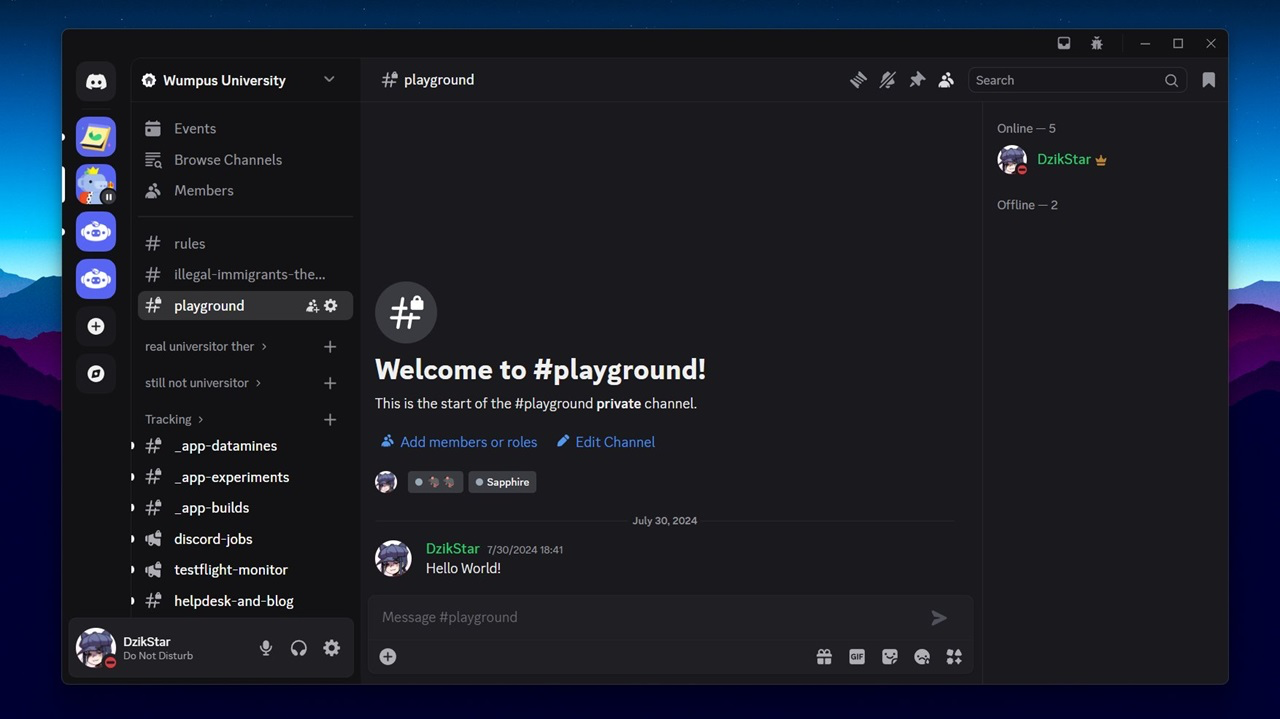Open testflight-monitor channel
Image resolution: width=1280 pixels, height=719 pixels.
[x=245, y=570]
